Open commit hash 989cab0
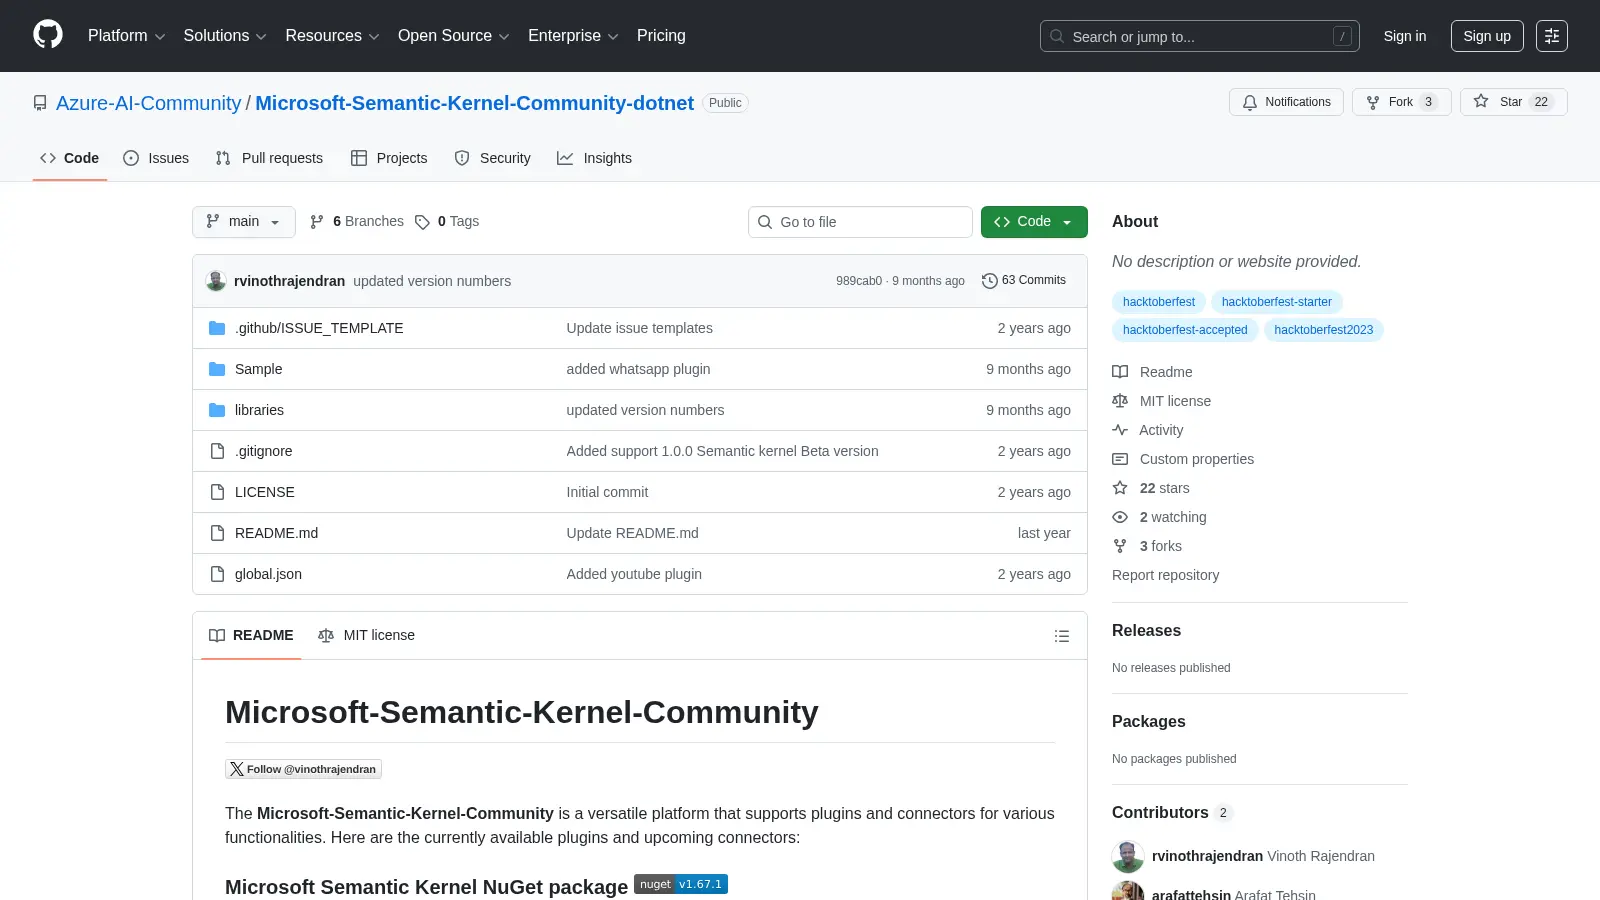The height and width of the screenshot is (900, 1600). coord(859,281)
